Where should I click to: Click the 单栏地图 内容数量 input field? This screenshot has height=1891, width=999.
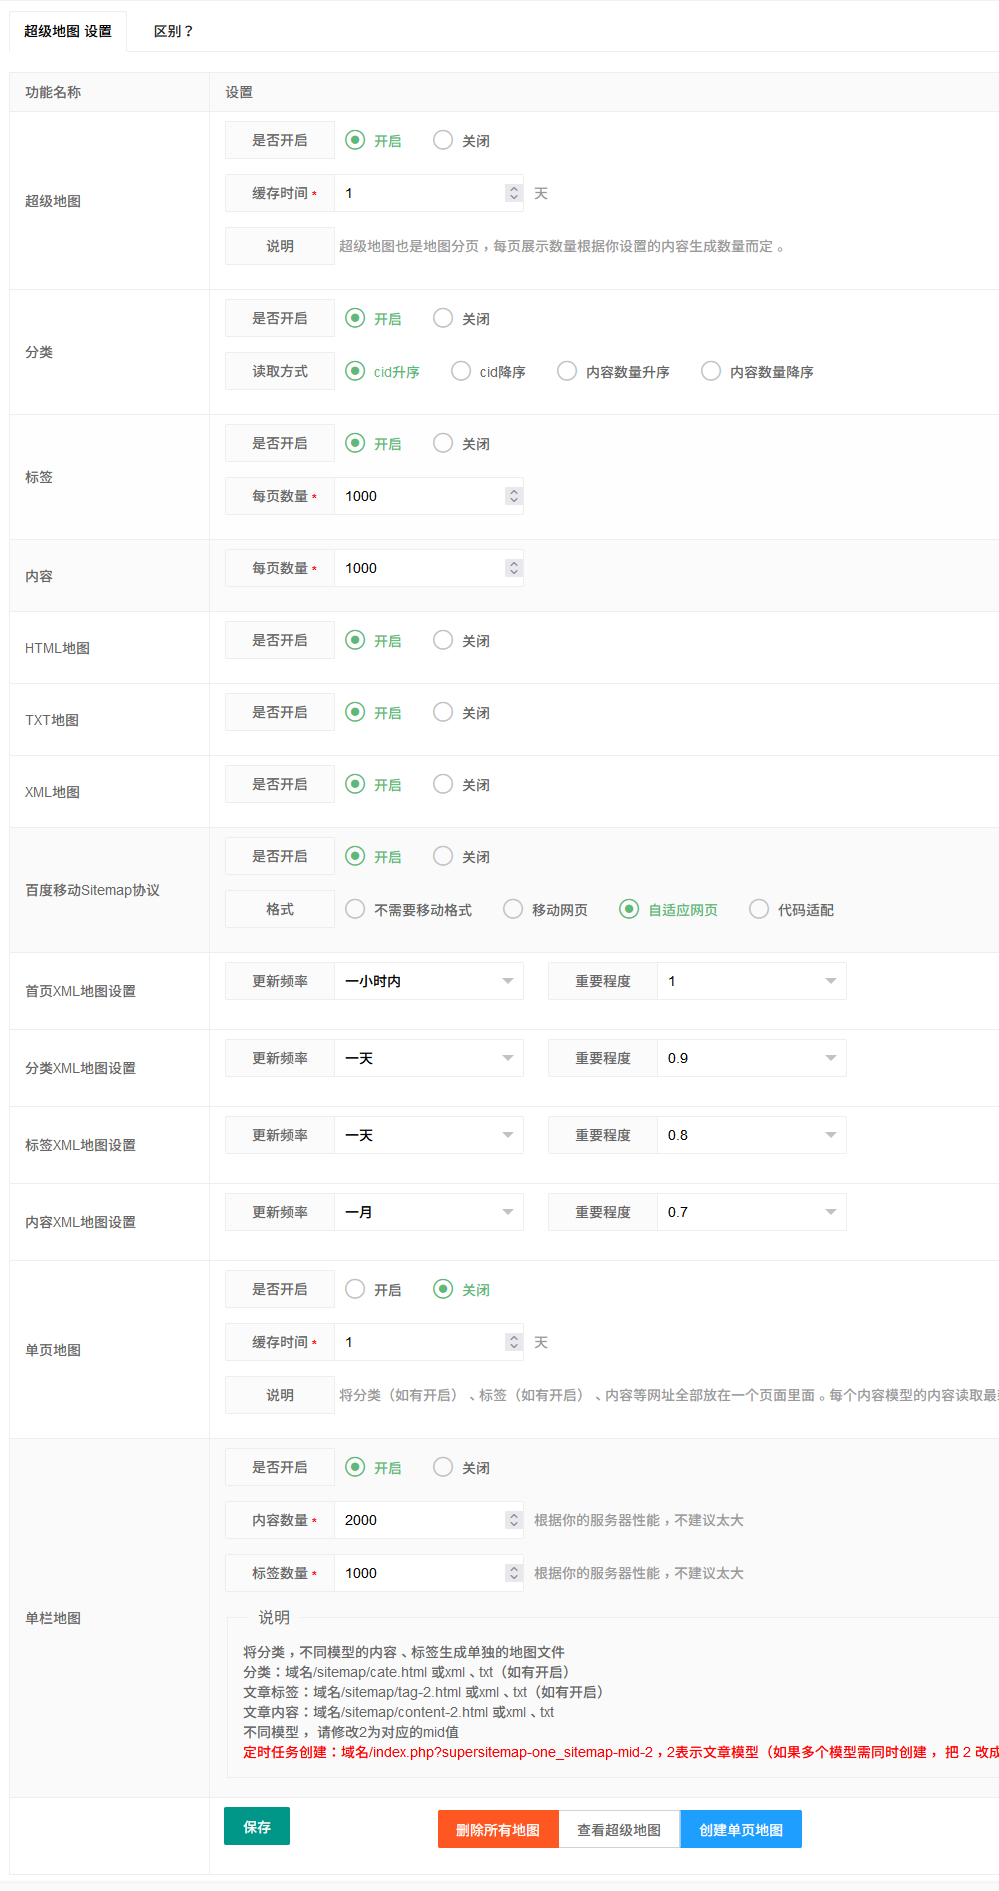tap(418, 1520)
